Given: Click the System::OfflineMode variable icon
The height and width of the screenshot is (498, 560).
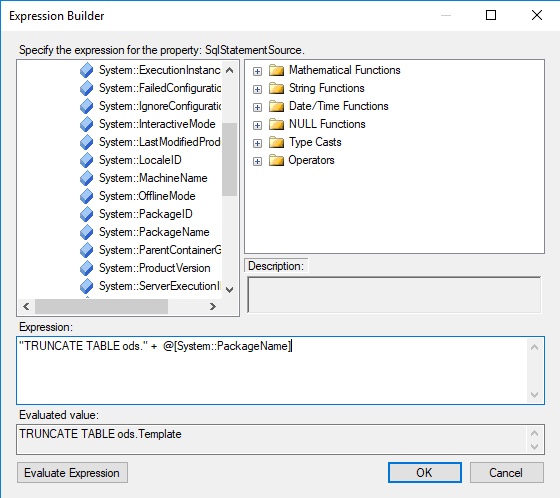Looking at the screenshot, I should click(86, 196).
